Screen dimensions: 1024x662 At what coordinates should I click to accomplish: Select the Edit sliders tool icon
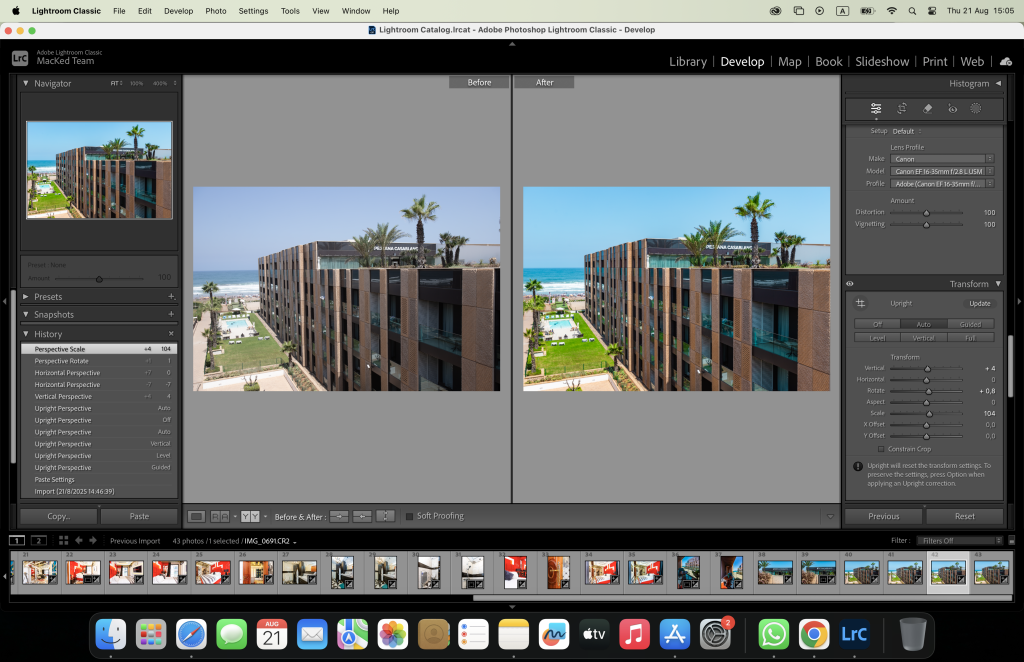pos(876,108)
